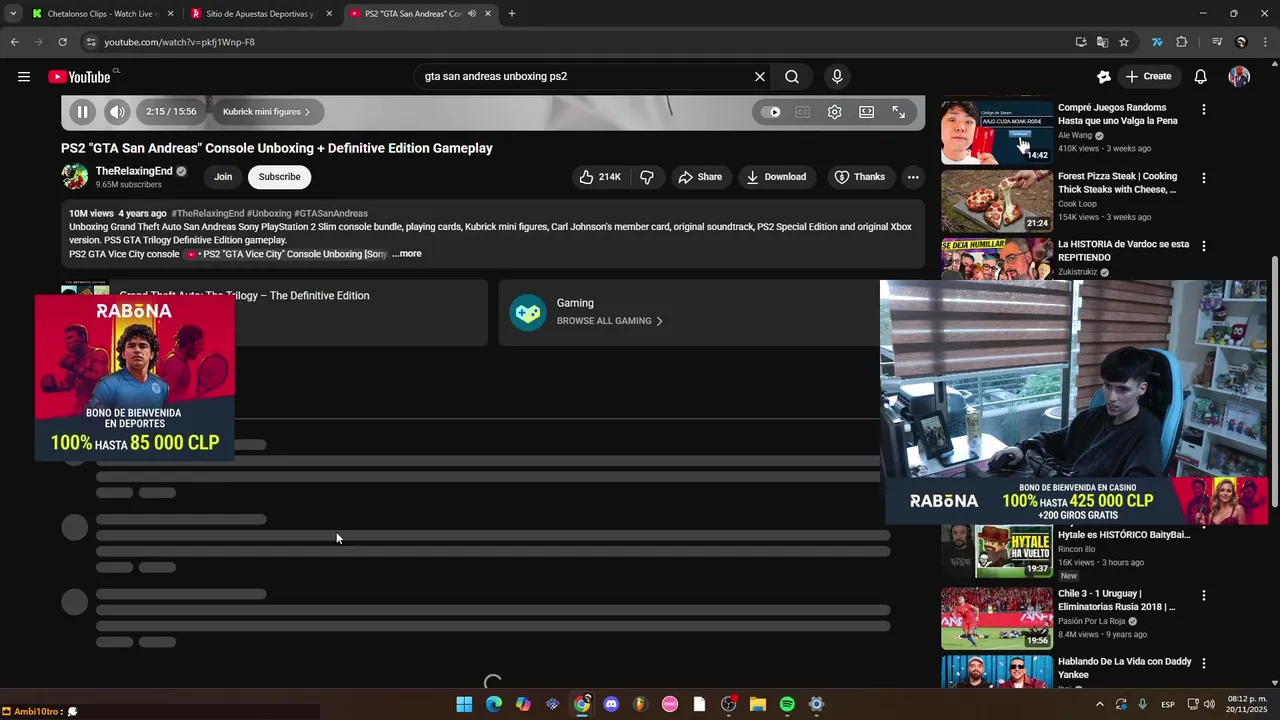
Task: Open TheRelaxingEnd channel avatar
Action: 75,177
